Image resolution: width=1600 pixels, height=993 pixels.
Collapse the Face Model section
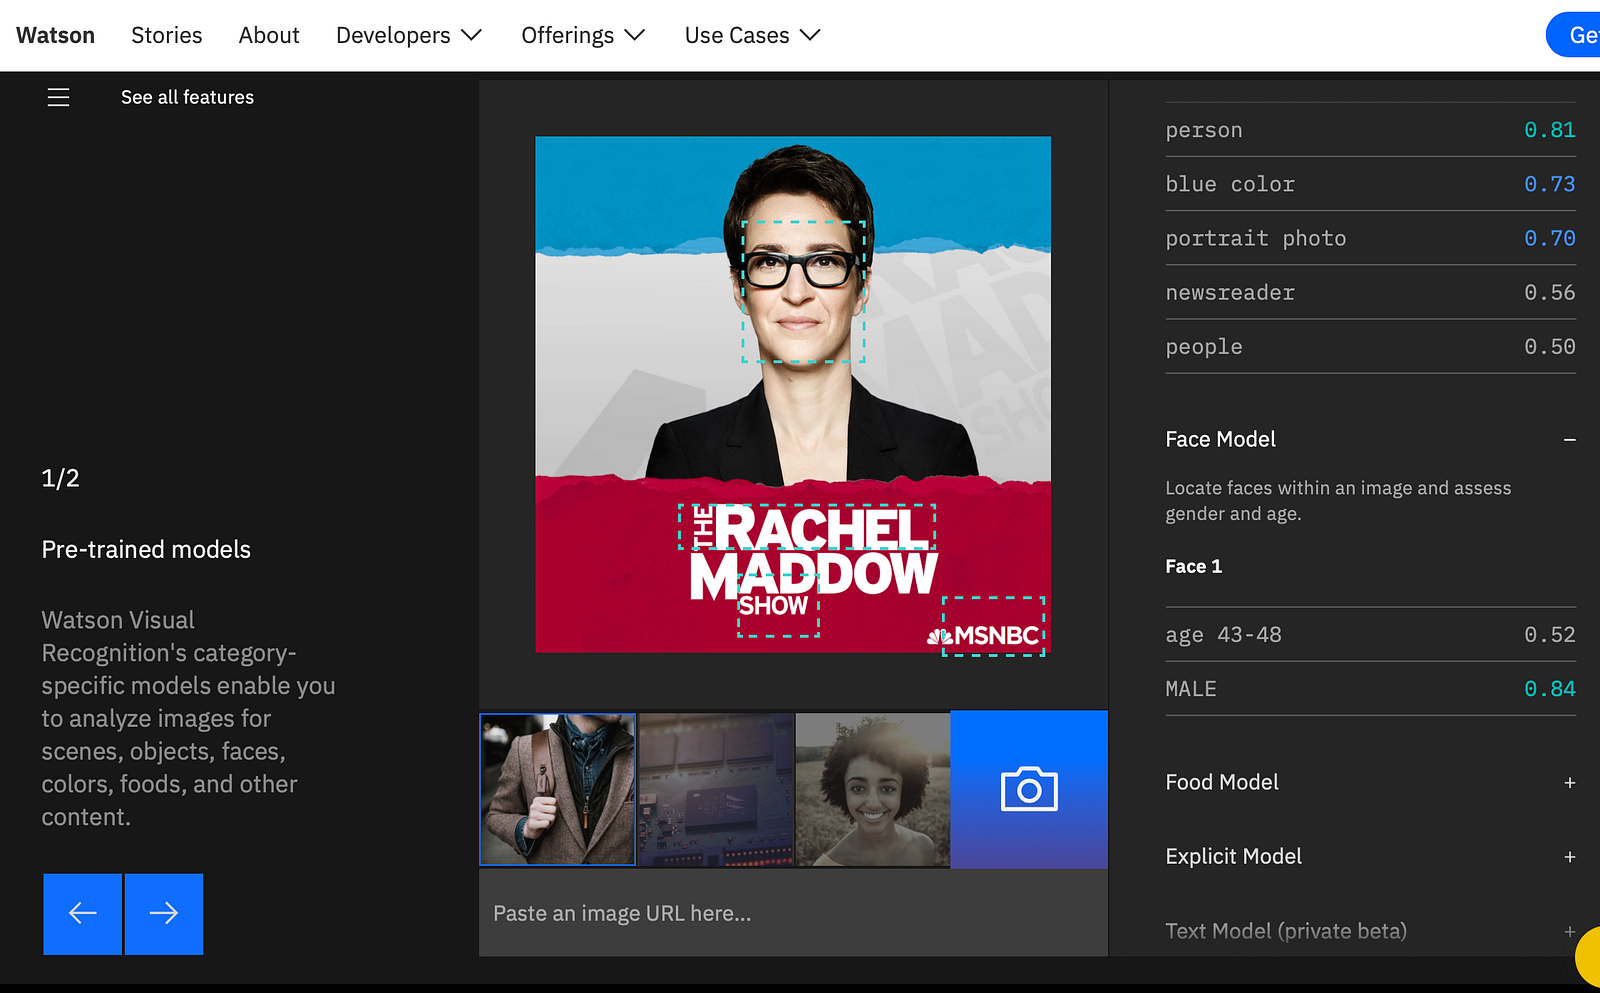tap(1569, 440)
